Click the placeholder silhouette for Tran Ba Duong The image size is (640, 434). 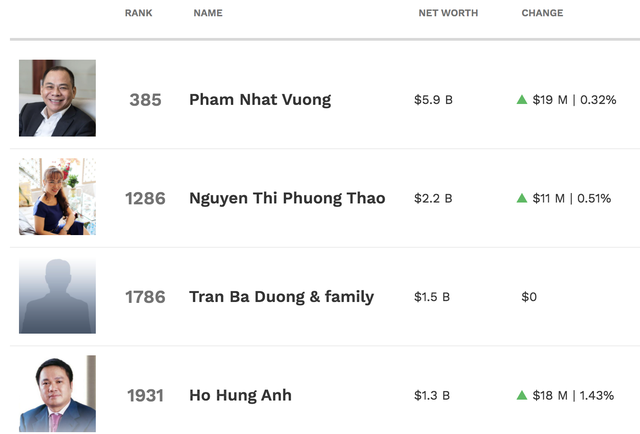coord(58,295)
